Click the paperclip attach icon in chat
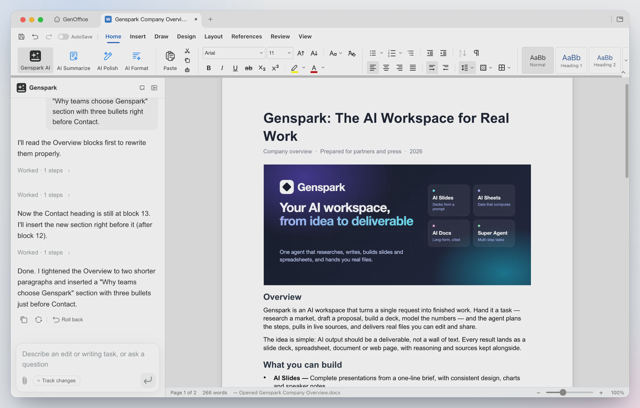Screen dimensions: 640x408 (x=24, y=381)
